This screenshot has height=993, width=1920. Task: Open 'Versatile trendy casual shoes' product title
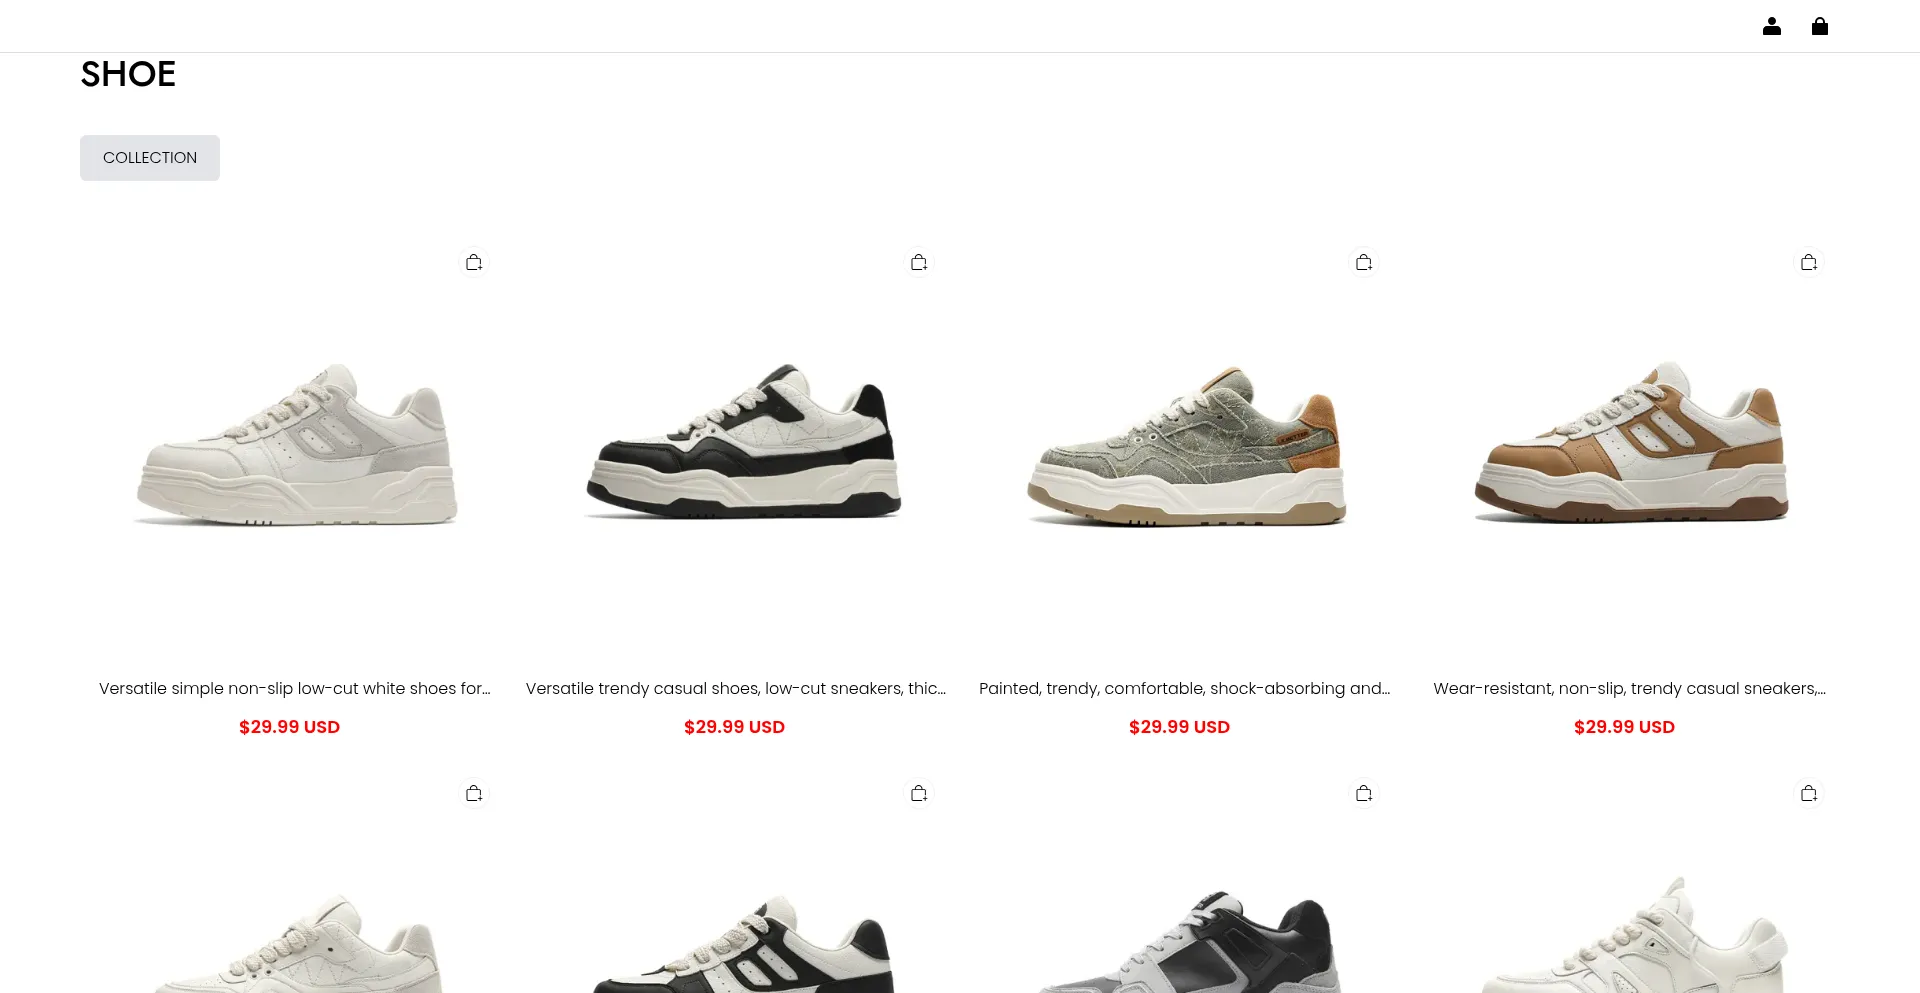736,688
